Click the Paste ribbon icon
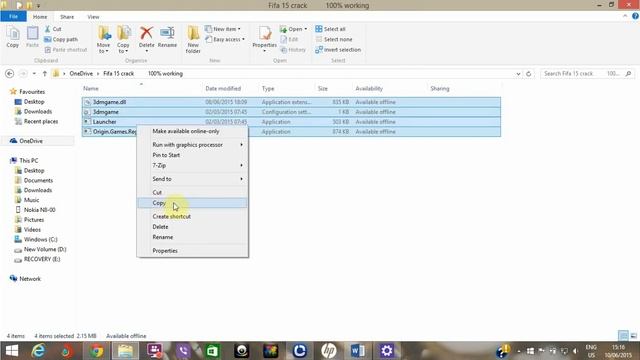 [32, 37]
